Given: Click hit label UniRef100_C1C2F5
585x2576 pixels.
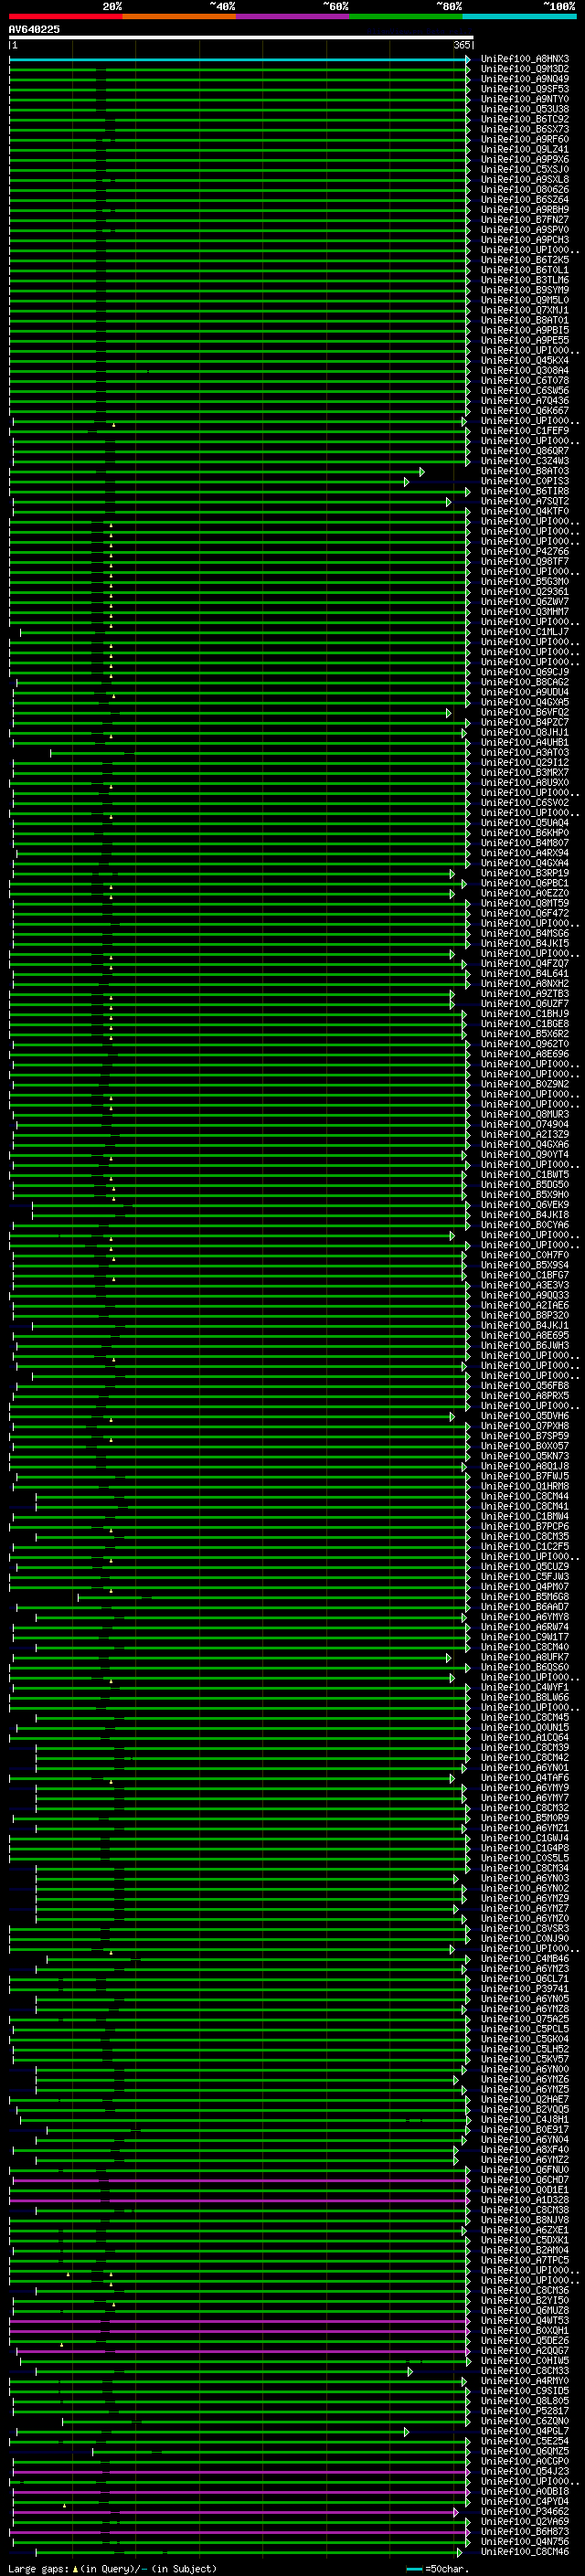Looking at the screenshot, I should pyautogui.click(x=525, y=1547).
